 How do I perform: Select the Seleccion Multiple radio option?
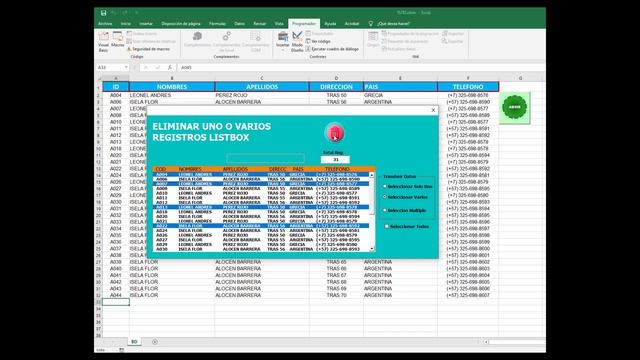[x=404, y=210]
